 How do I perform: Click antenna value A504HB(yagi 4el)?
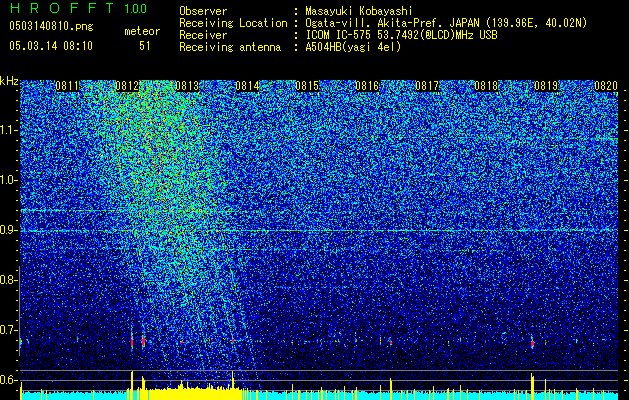353,47
